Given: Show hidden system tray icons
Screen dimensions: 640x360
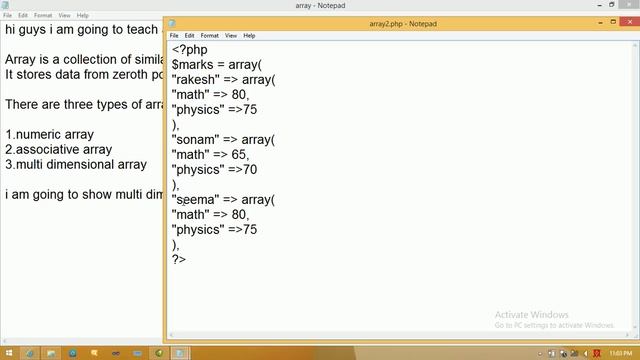Looking at the screenshot, I should point(540,353).
